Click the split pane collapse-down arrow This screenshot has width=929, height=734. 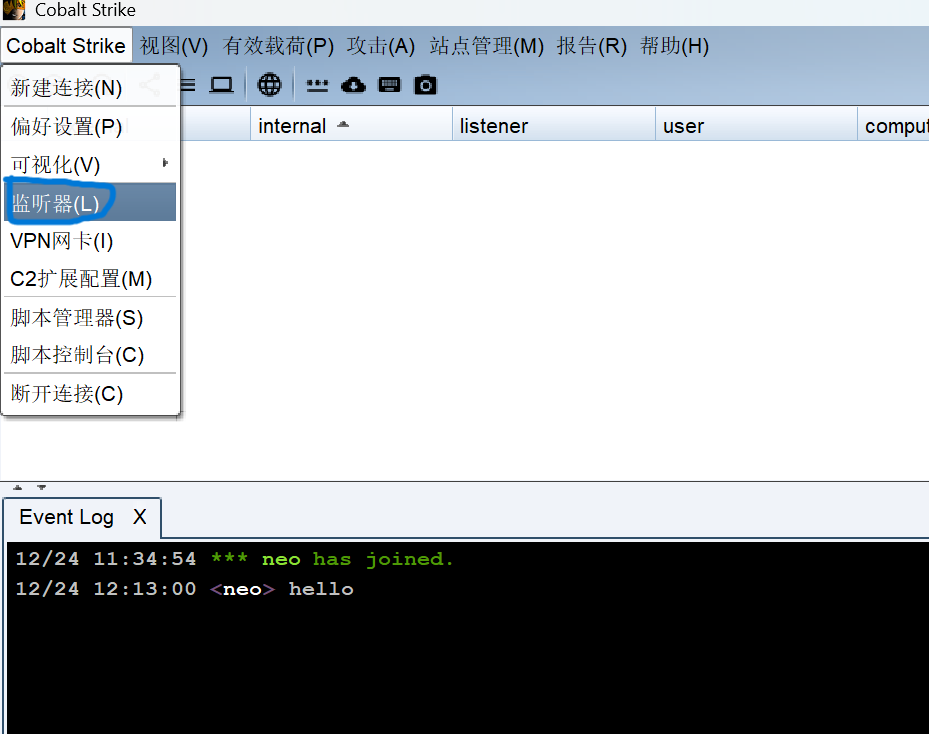click(41, 487)
